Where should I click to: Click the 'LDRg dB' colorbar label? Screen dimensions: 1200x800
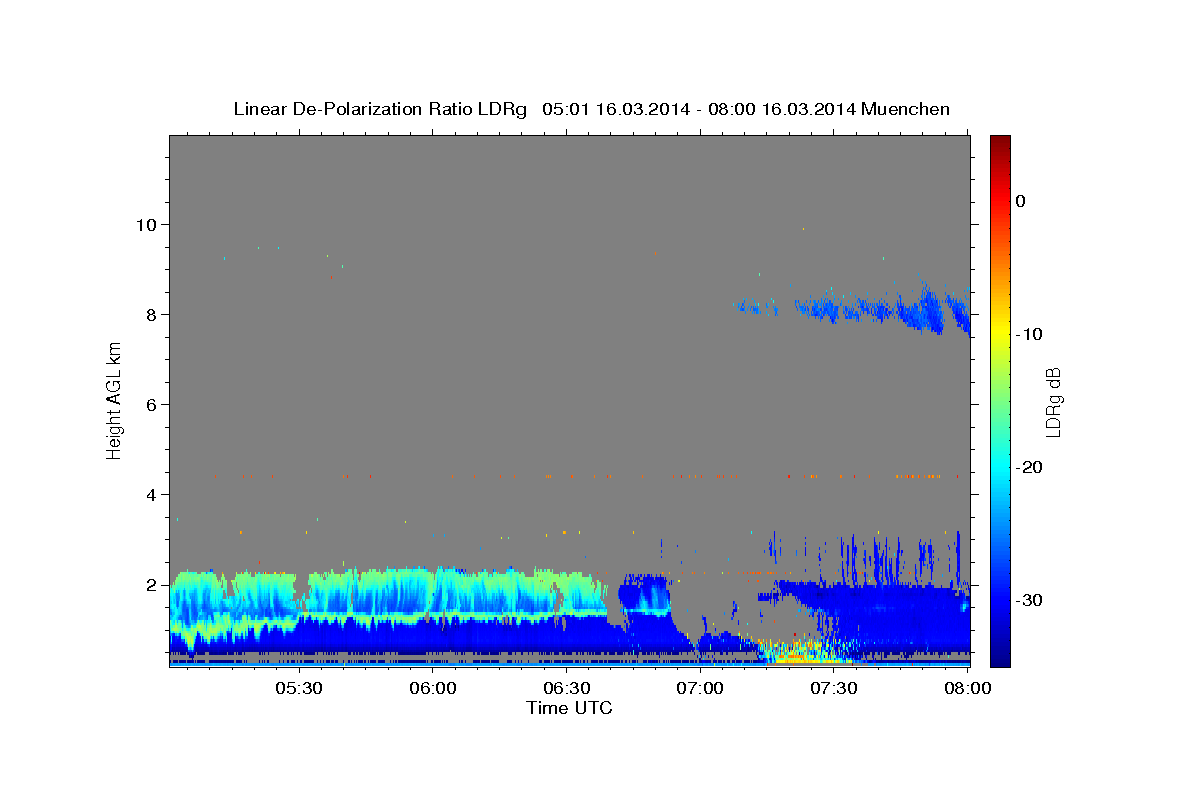point(1053,401)
